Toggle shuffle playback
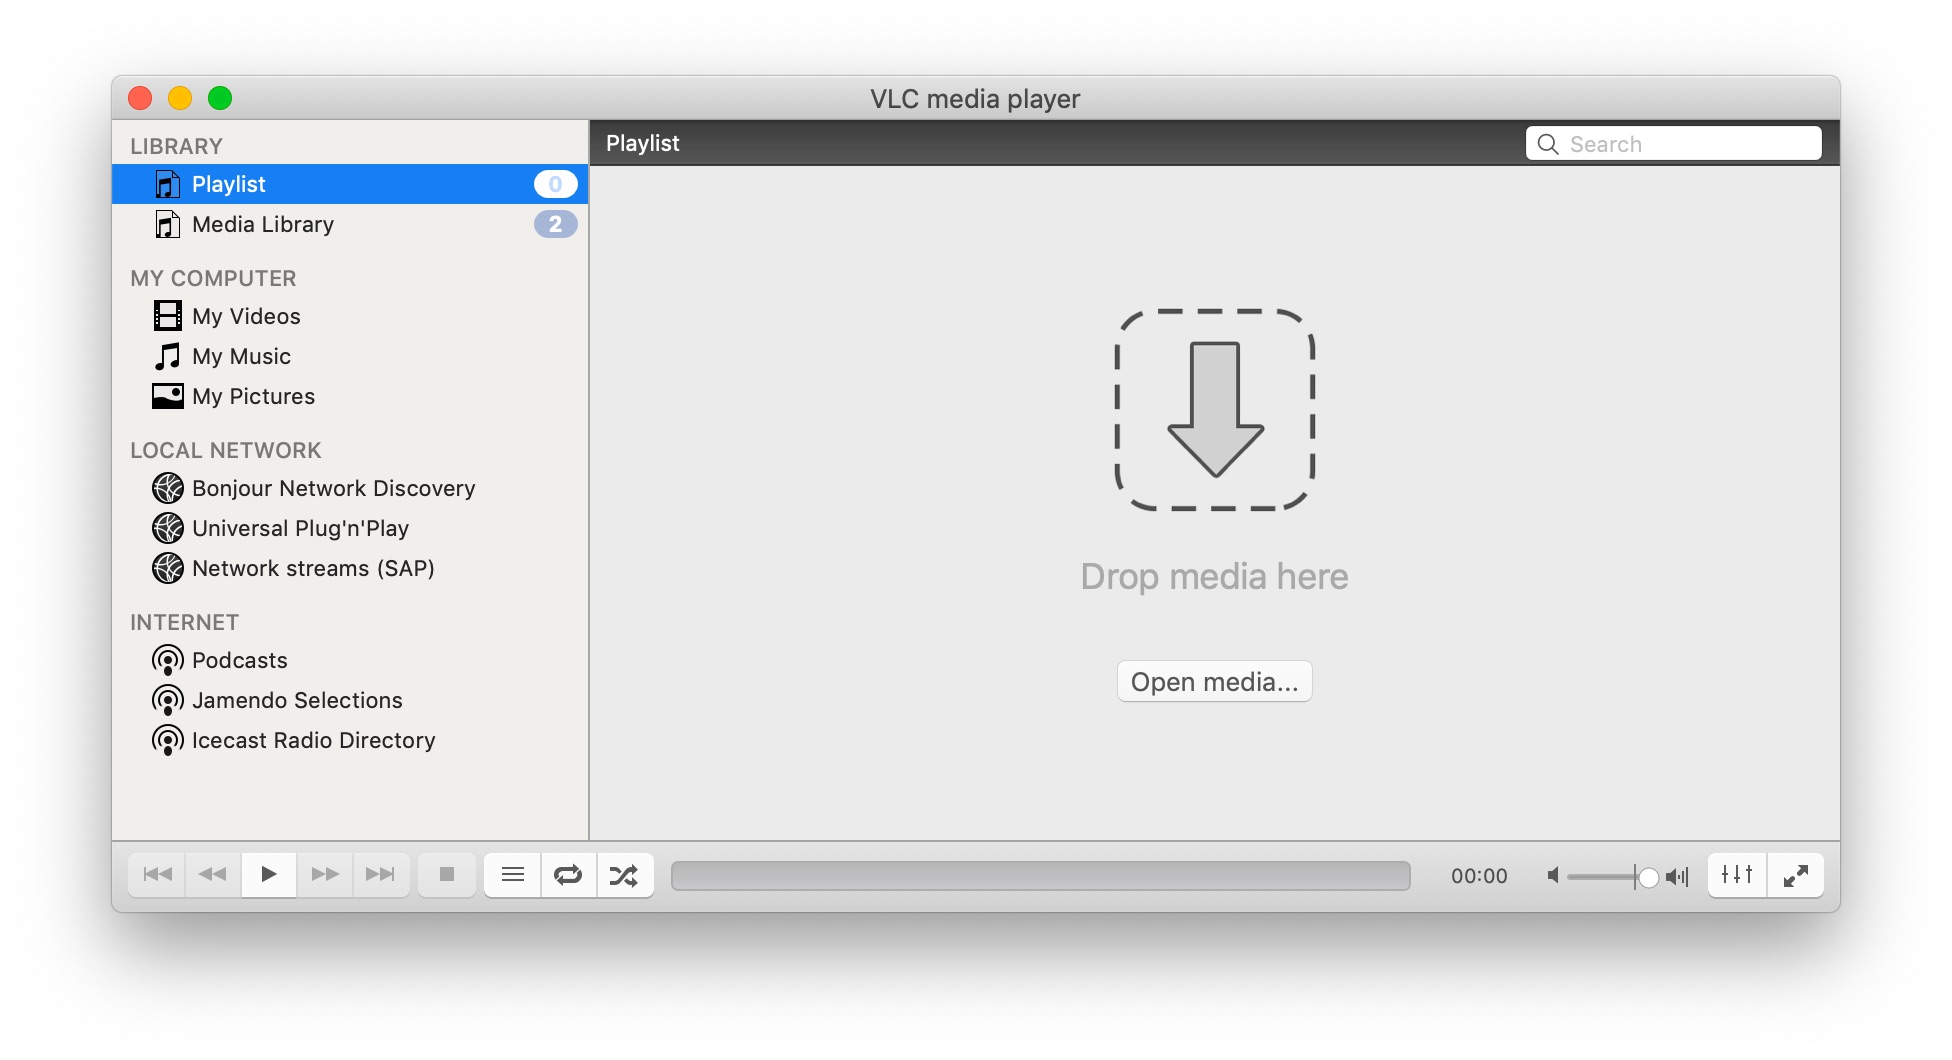The image size is (1952, 1060). 624,875
